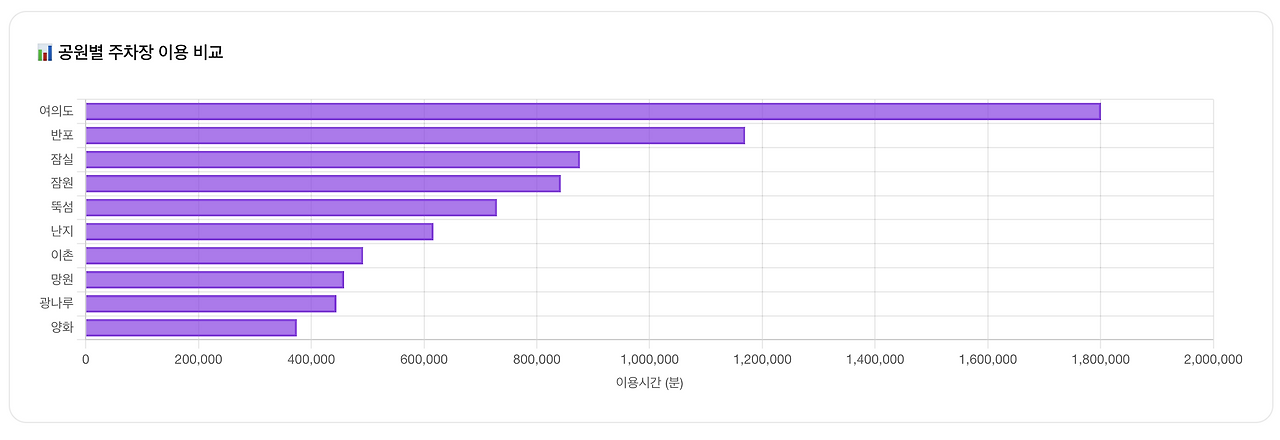Screen dimensions: 1280x440
Task: Click the 400,000 x-axis tick label
Action: click(311, 358)
